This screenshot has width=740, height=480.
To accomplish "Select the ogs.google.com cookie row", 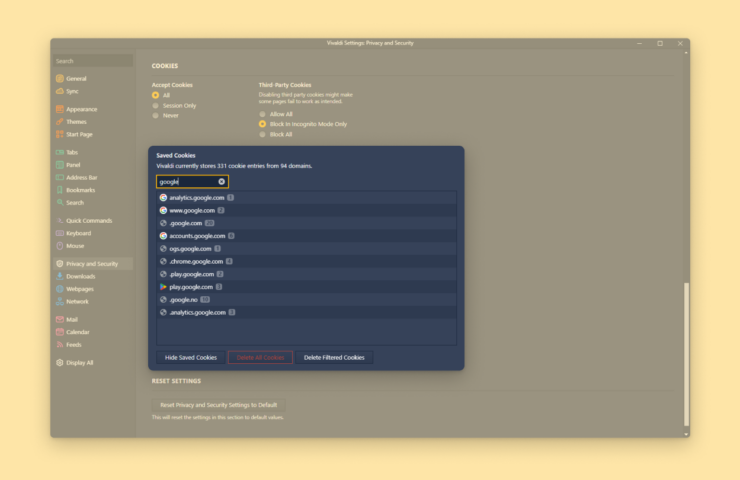I will [306, 249].
